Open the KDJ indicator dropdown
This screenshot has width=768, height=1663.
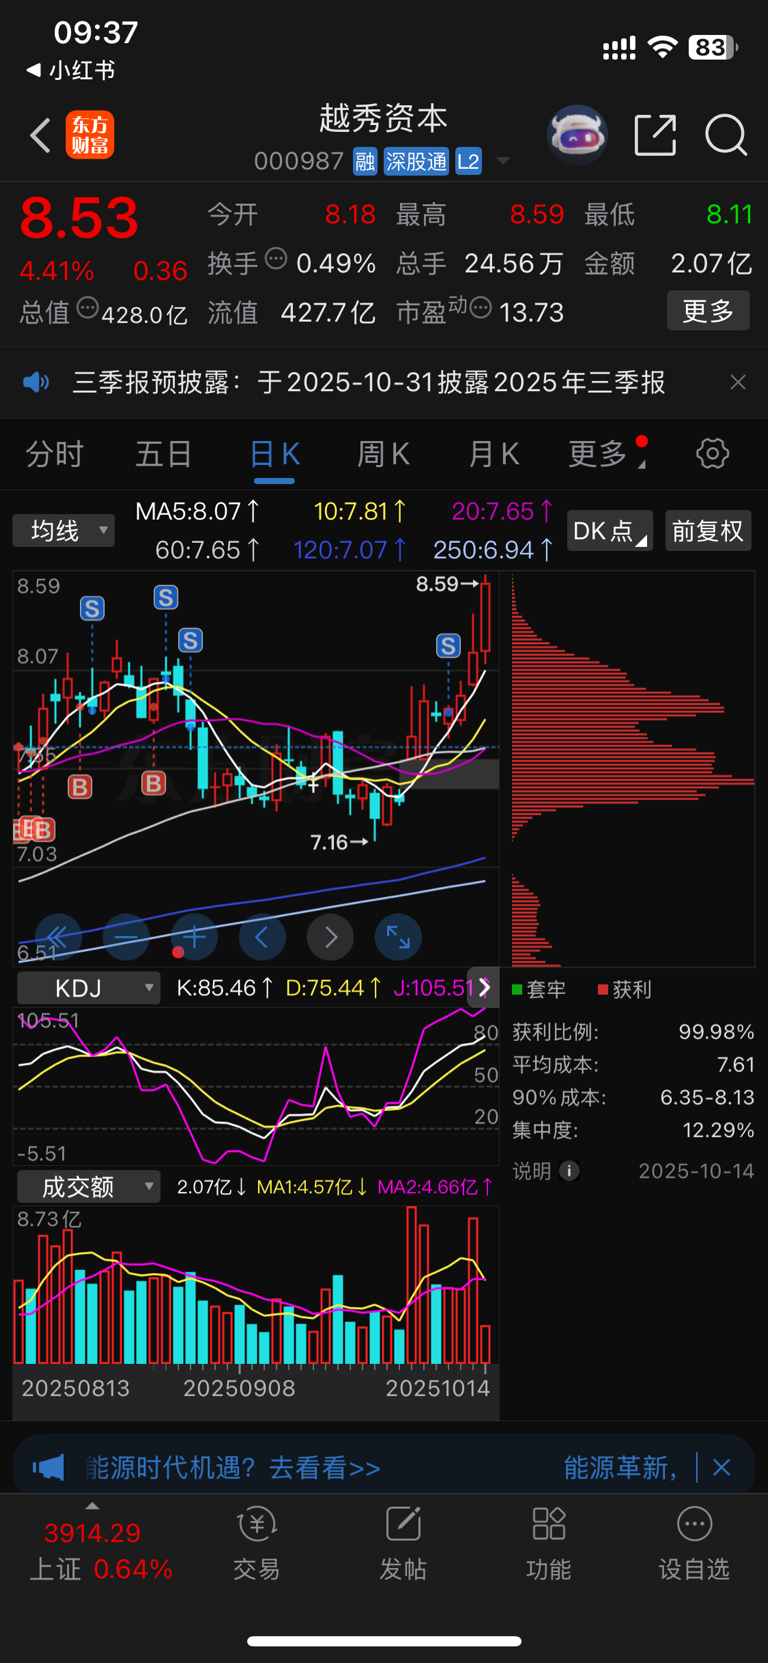88,988
